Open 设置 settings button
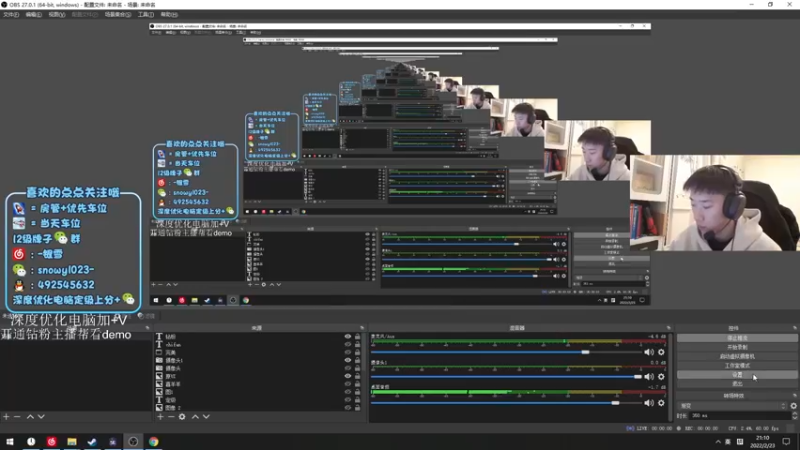 [x=737, y=374]
